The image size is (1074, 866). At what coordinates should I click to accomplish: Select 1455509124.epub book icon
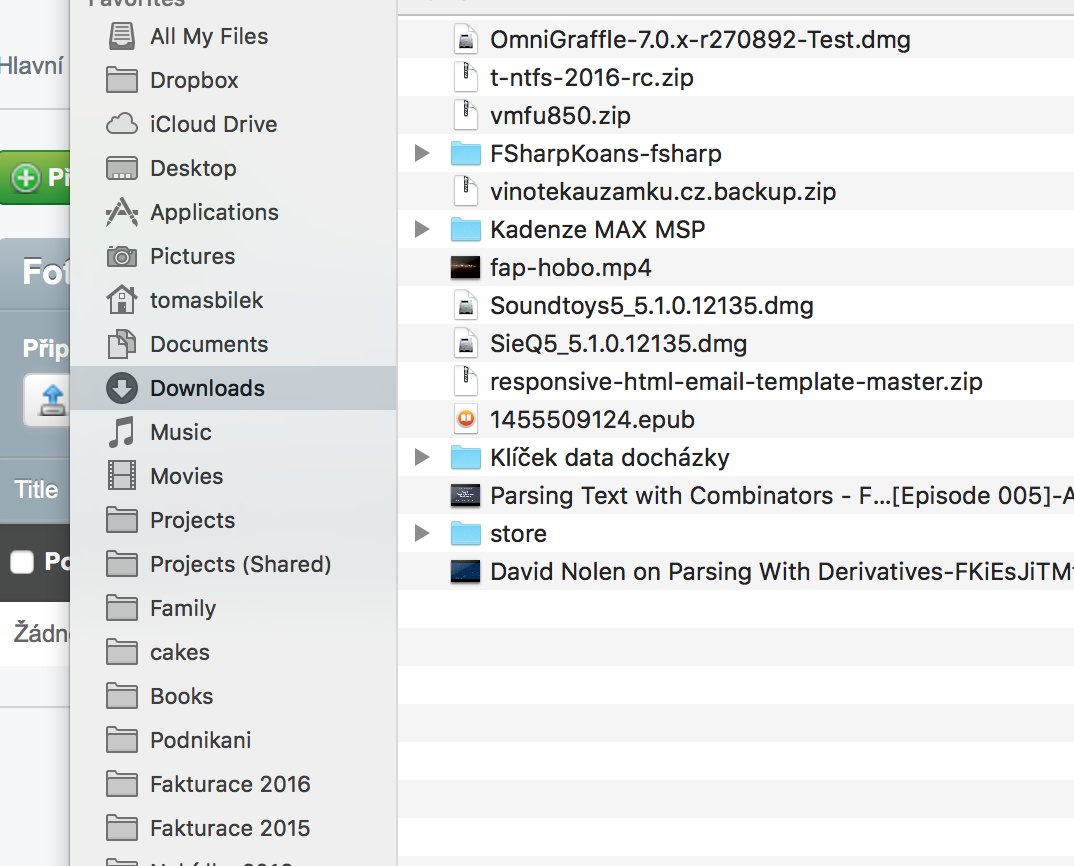click(466, 419)
